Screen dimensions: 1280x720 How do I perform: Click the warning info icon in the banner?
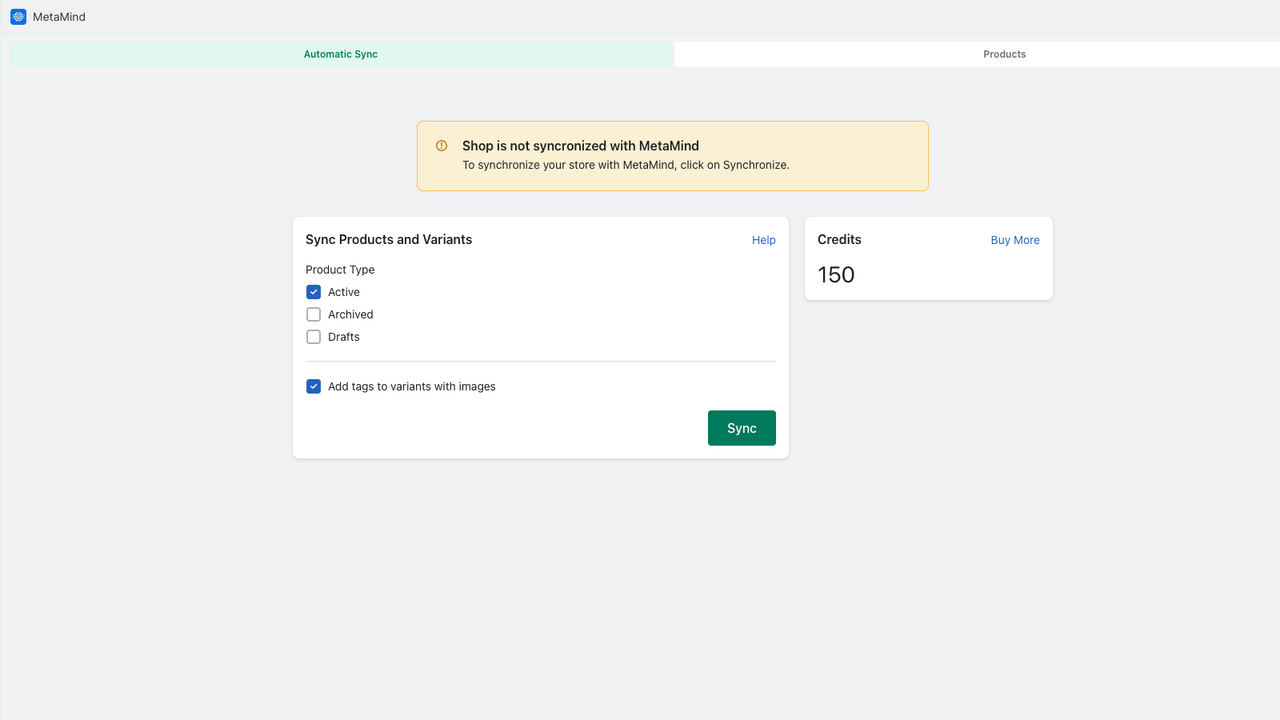pos(441,145)
